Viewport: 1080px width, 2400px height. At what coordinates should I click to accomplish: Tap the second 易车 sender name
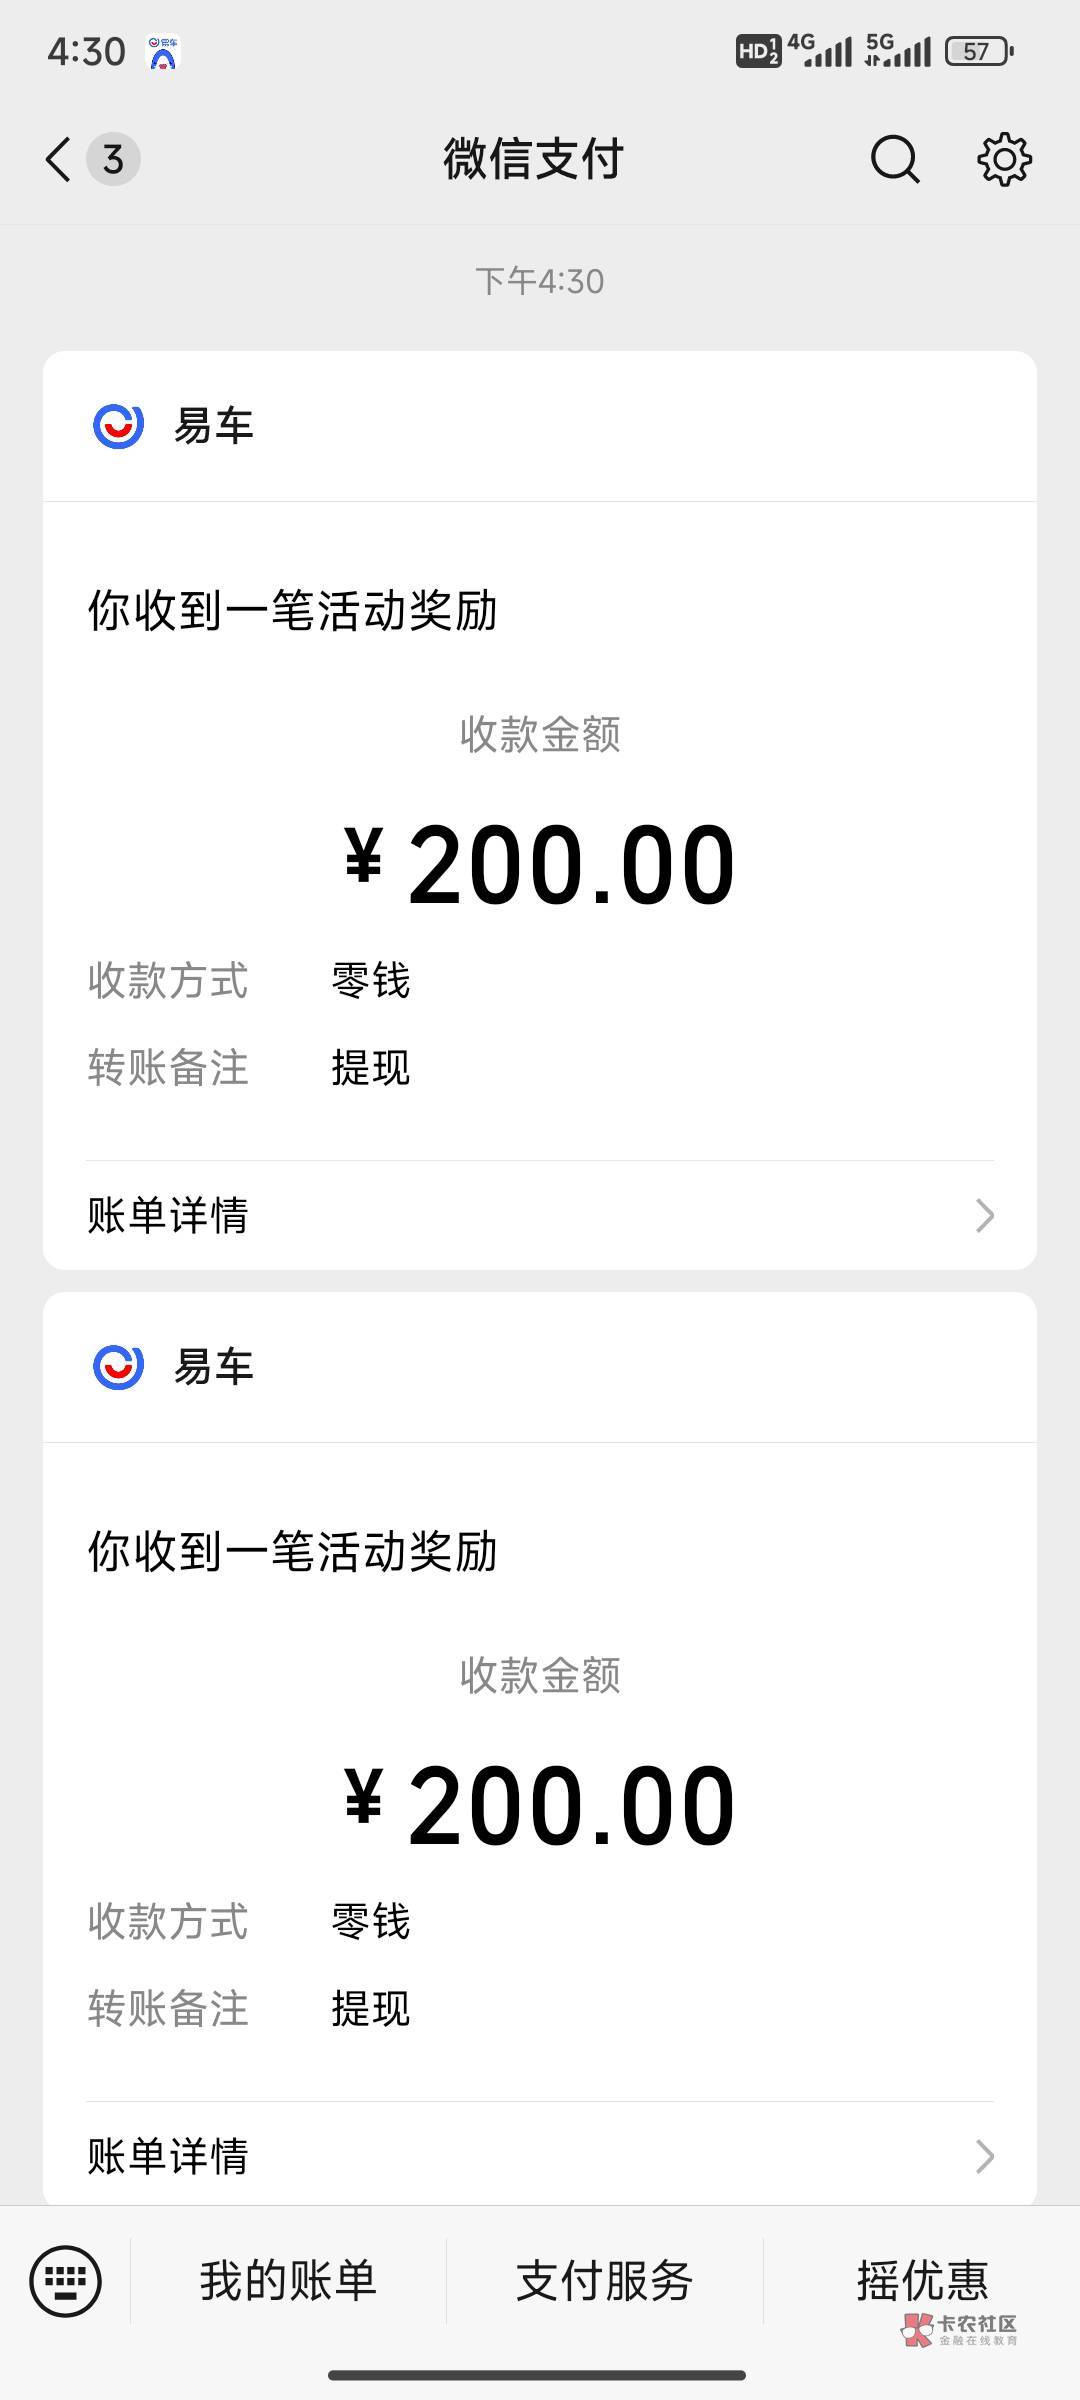(x=214, y=1367)
